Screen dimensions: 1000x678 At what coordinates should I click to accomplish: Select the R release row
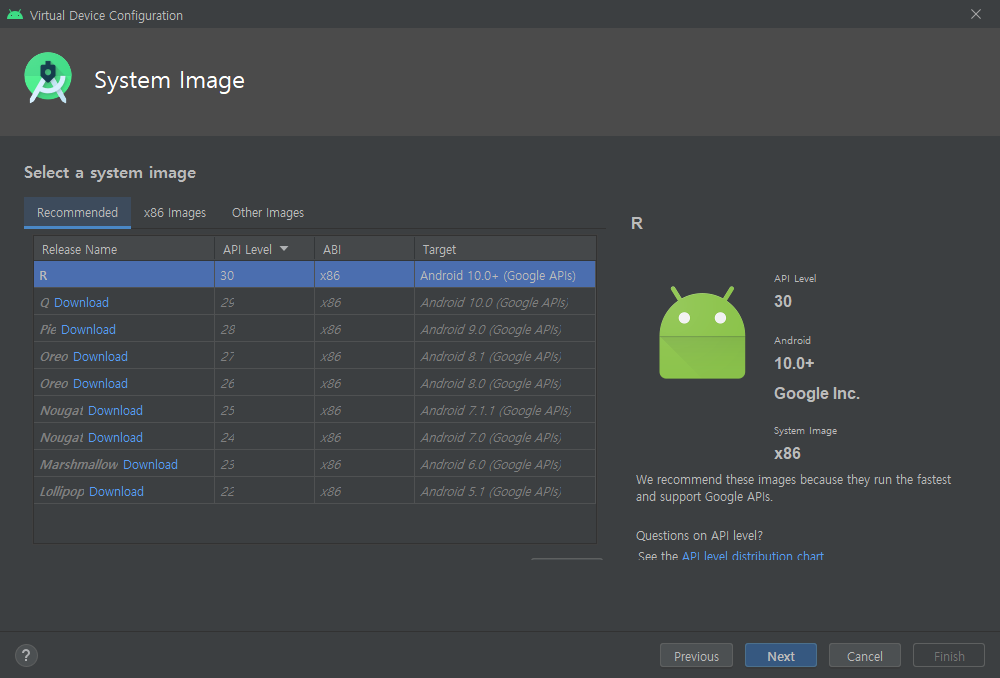click(314, 275)
